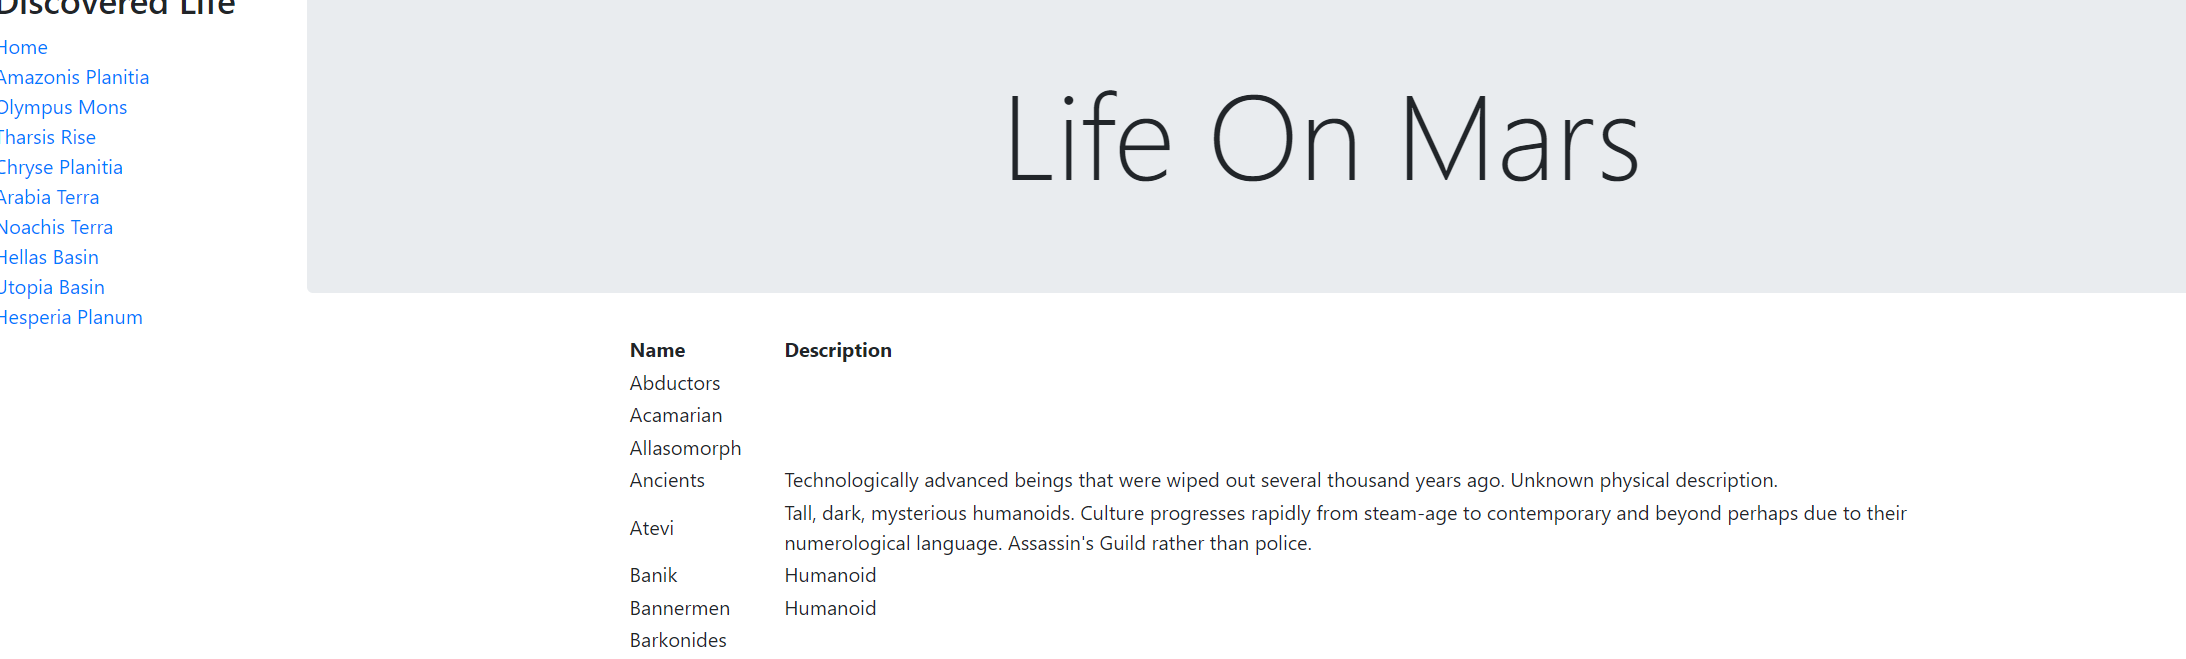The image size is (2186, 659).
Task: Navigate to Tharsis Rise
Action: 48,137
